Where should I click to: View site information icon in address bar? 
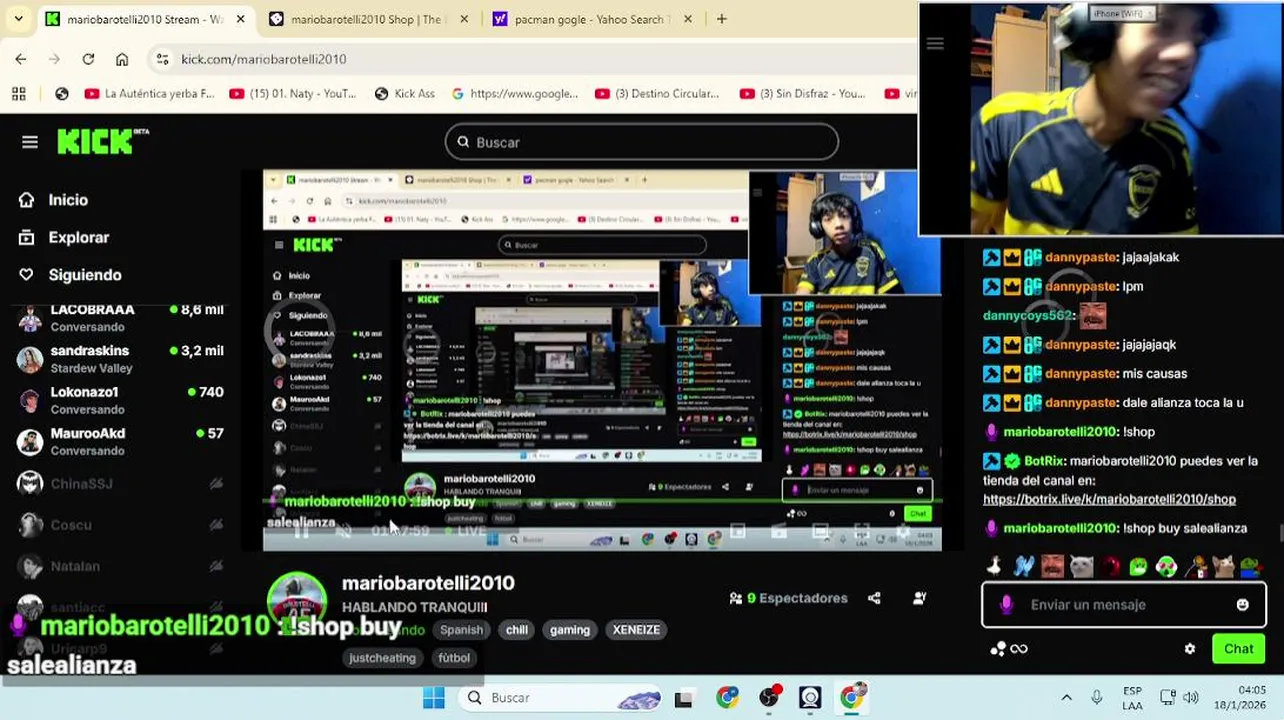point(163,59)
